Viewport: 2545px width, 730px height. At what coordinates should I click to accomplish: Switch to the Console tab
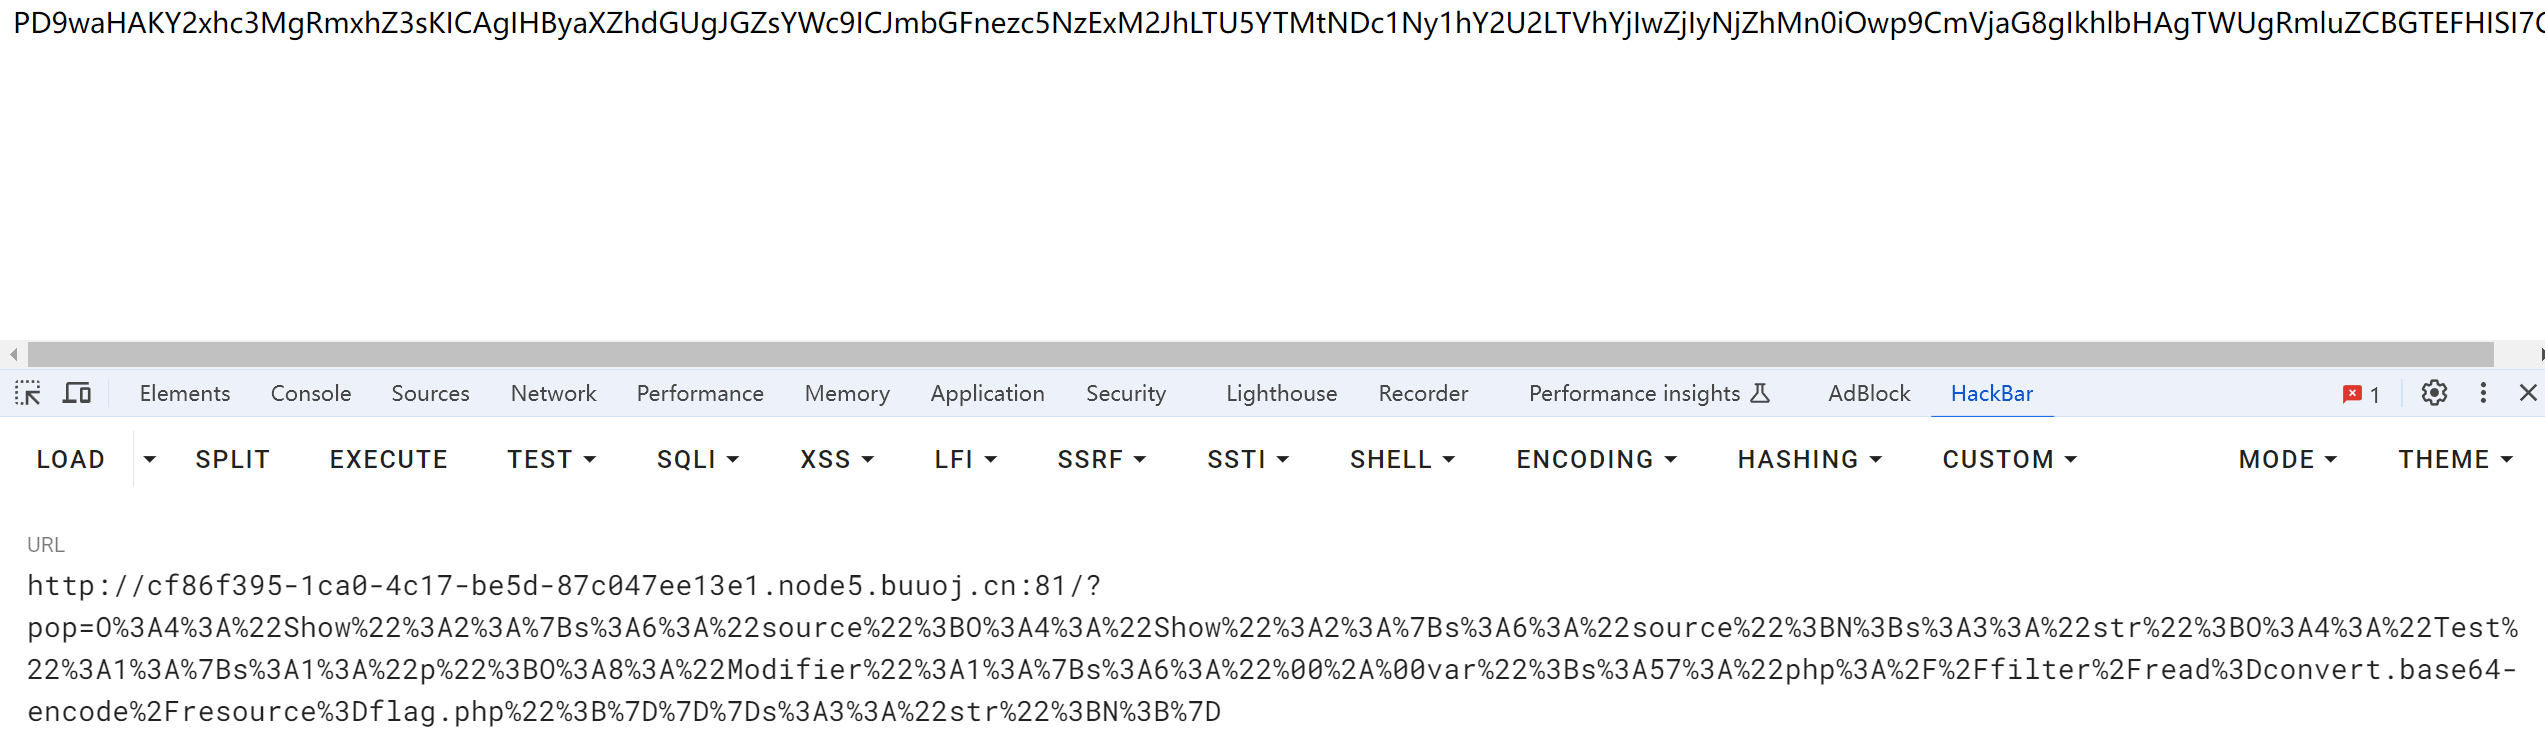(x=311, y=393)
